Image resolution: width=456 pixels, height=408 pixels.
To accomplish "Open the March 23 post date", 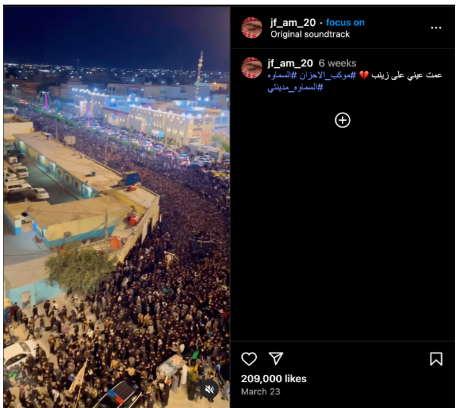I will (x=261, y=392).
